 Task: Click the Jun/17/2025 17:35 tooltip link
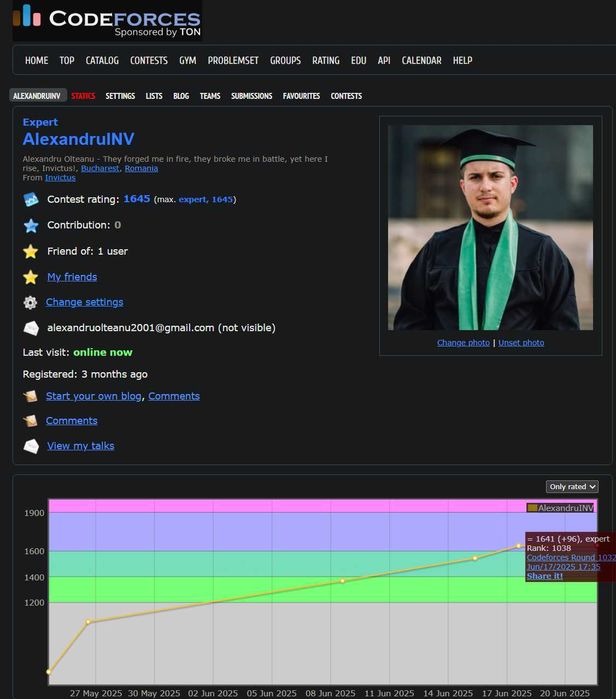click(563, 567)
